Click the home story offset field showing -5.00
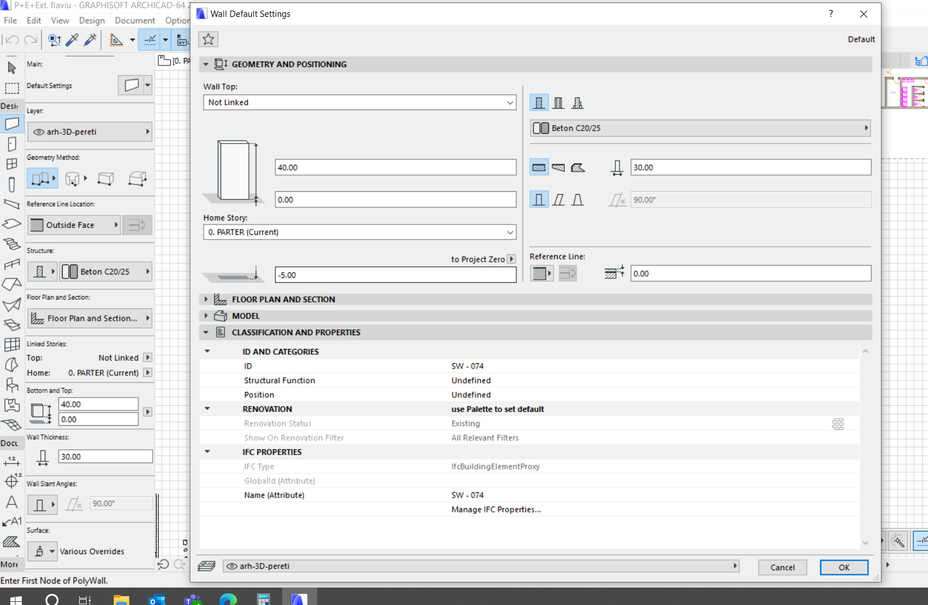The width and height of the screenshot is (928, 605). tap(395, 275)
